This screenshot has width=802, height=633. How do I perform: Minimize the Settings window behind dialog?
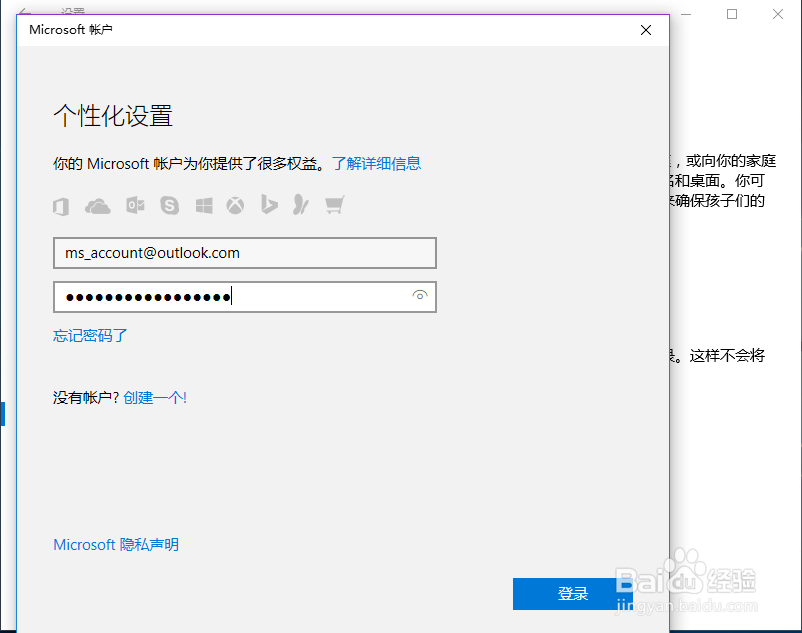(686, 14)
